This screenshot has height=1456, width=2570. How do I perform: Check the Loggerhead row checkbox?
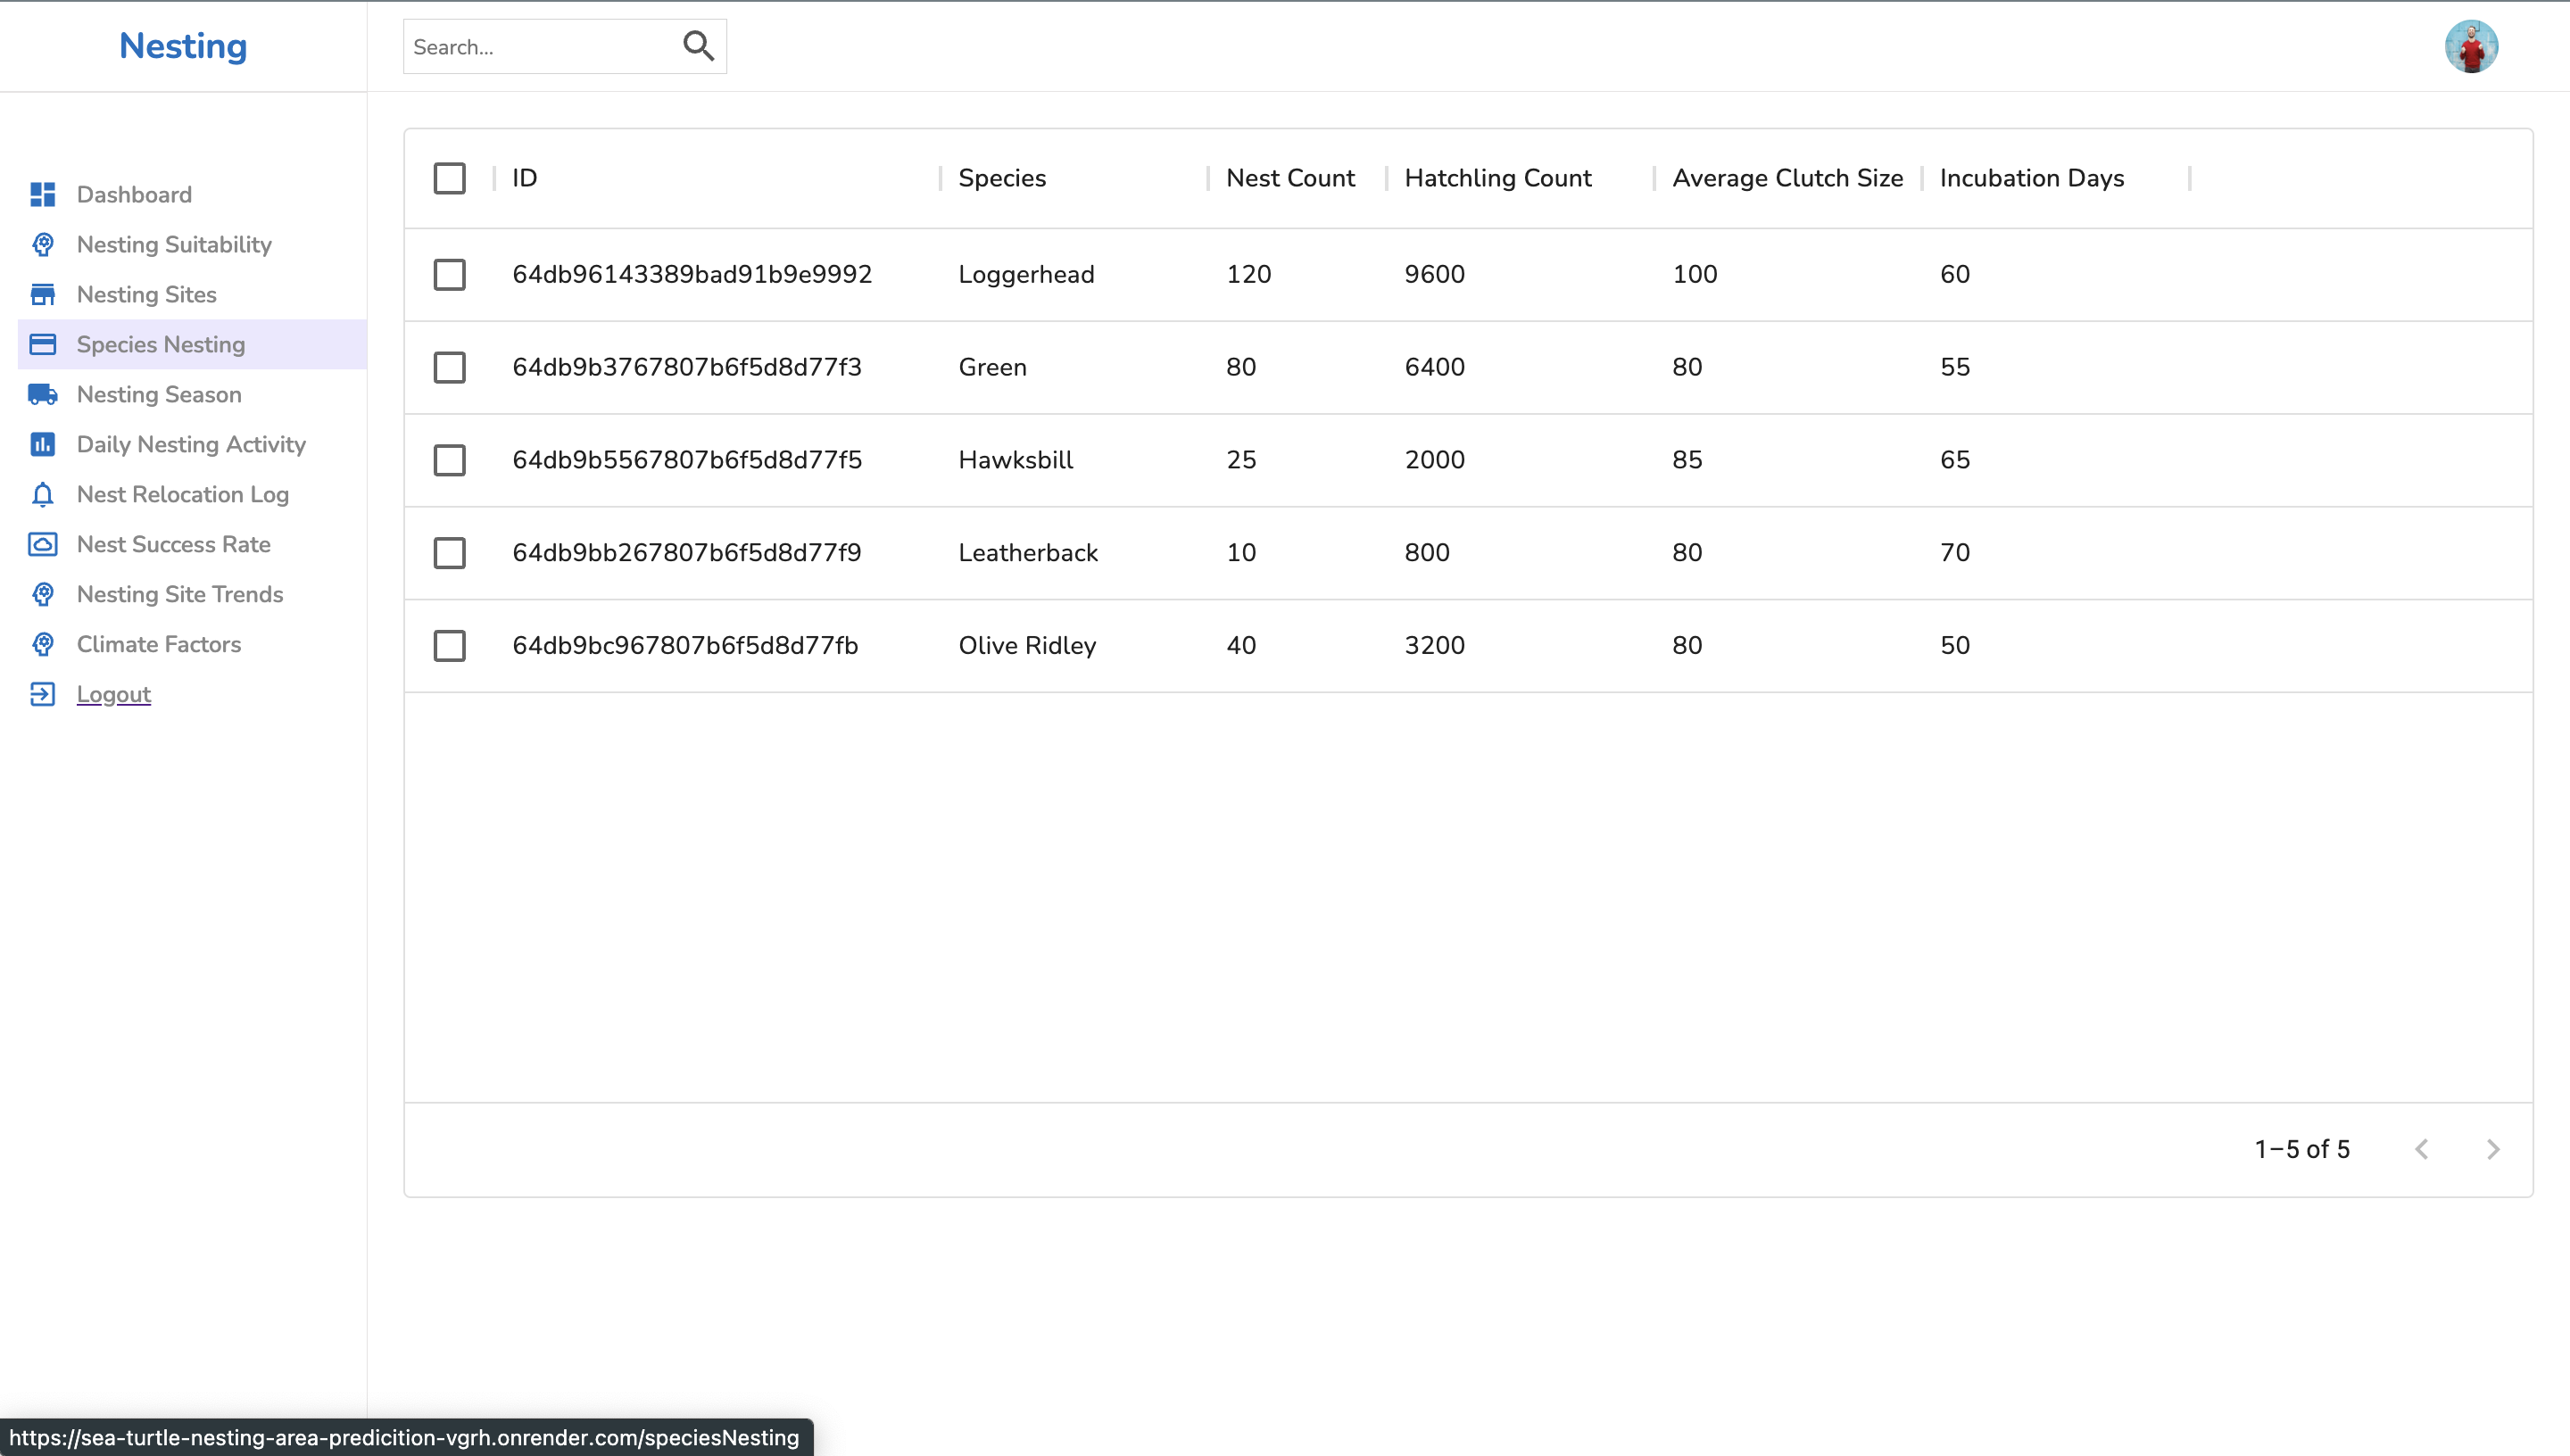[450, 274]
